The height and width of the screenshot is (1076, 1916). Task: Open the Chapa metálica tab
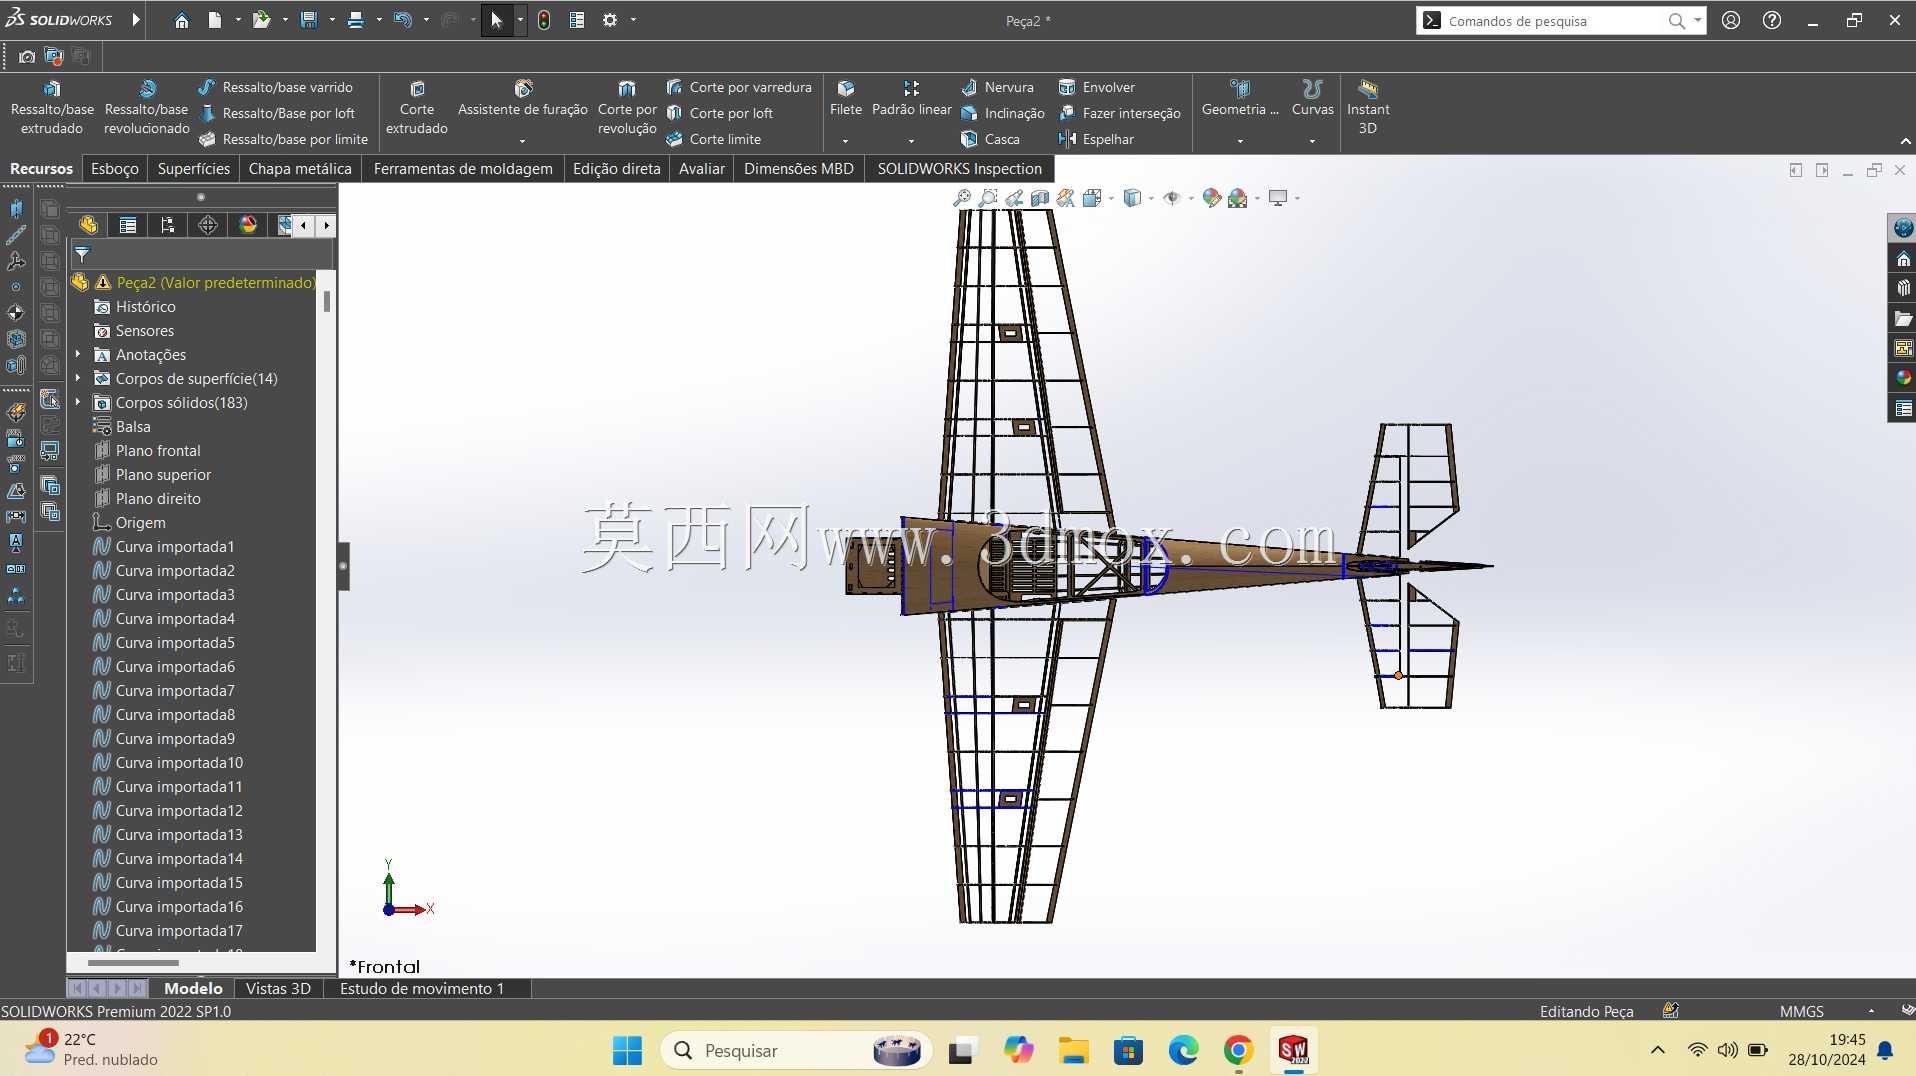click(x=300, y=168)
